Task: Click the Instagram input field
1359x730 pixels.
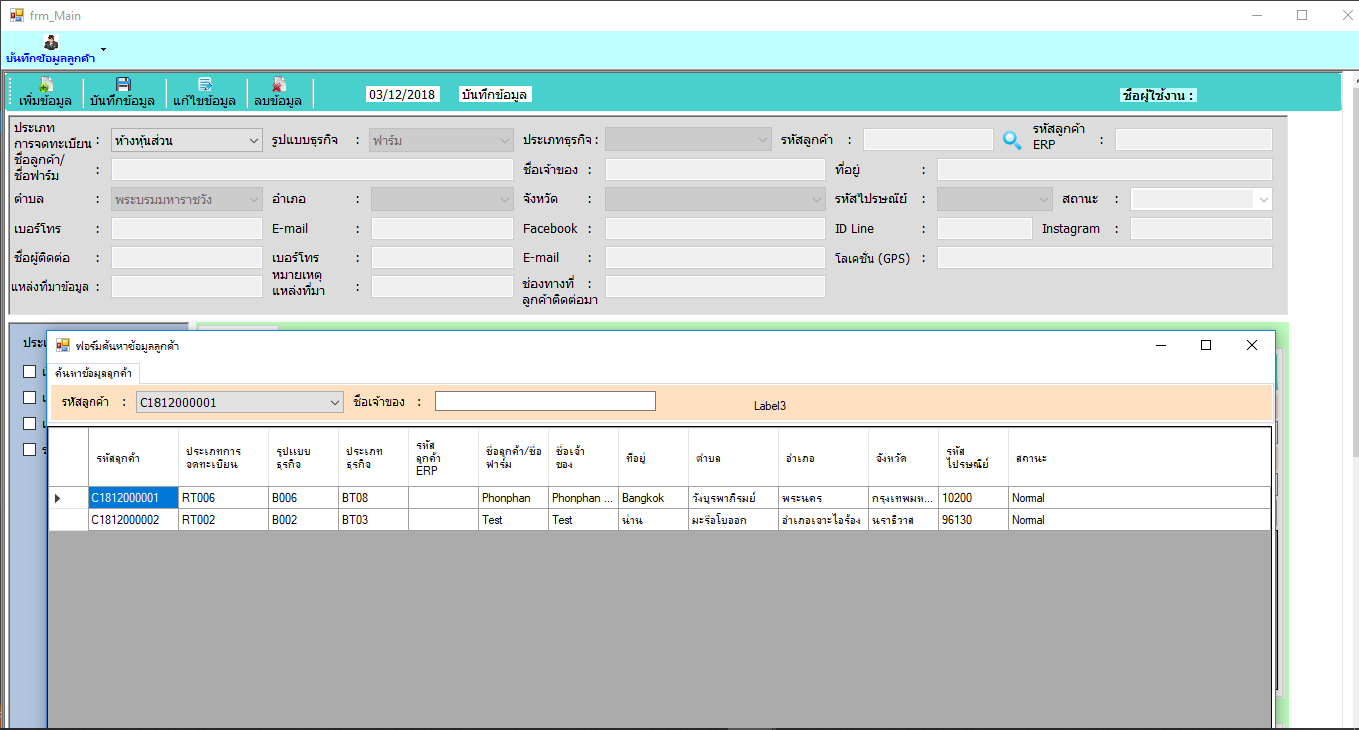Action: [x=1201, y=229]
